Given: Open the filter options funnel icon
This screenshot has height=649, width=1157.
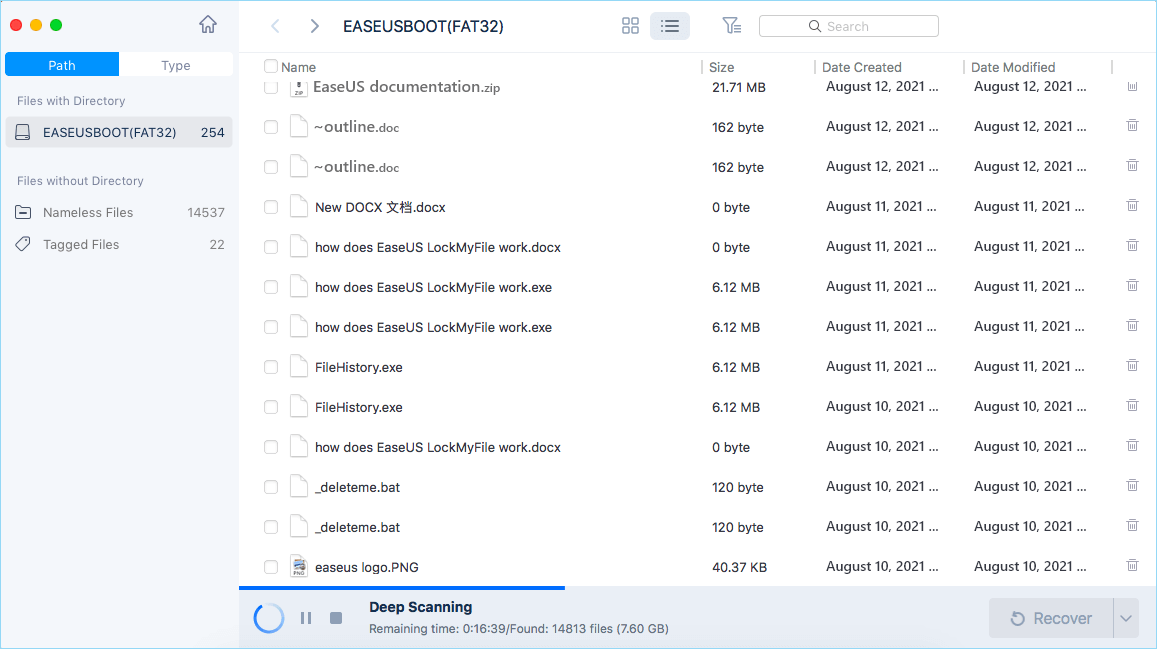Looking at the screenshot, I should tap(732, 26).
